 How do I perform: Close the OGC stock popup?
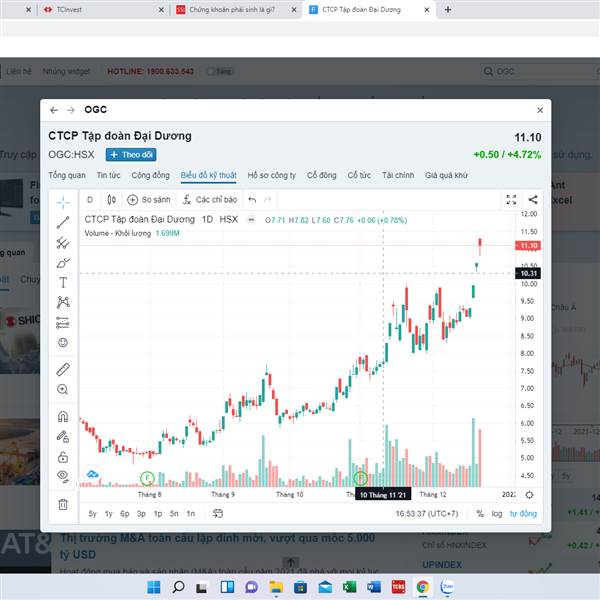pos(540,110)
